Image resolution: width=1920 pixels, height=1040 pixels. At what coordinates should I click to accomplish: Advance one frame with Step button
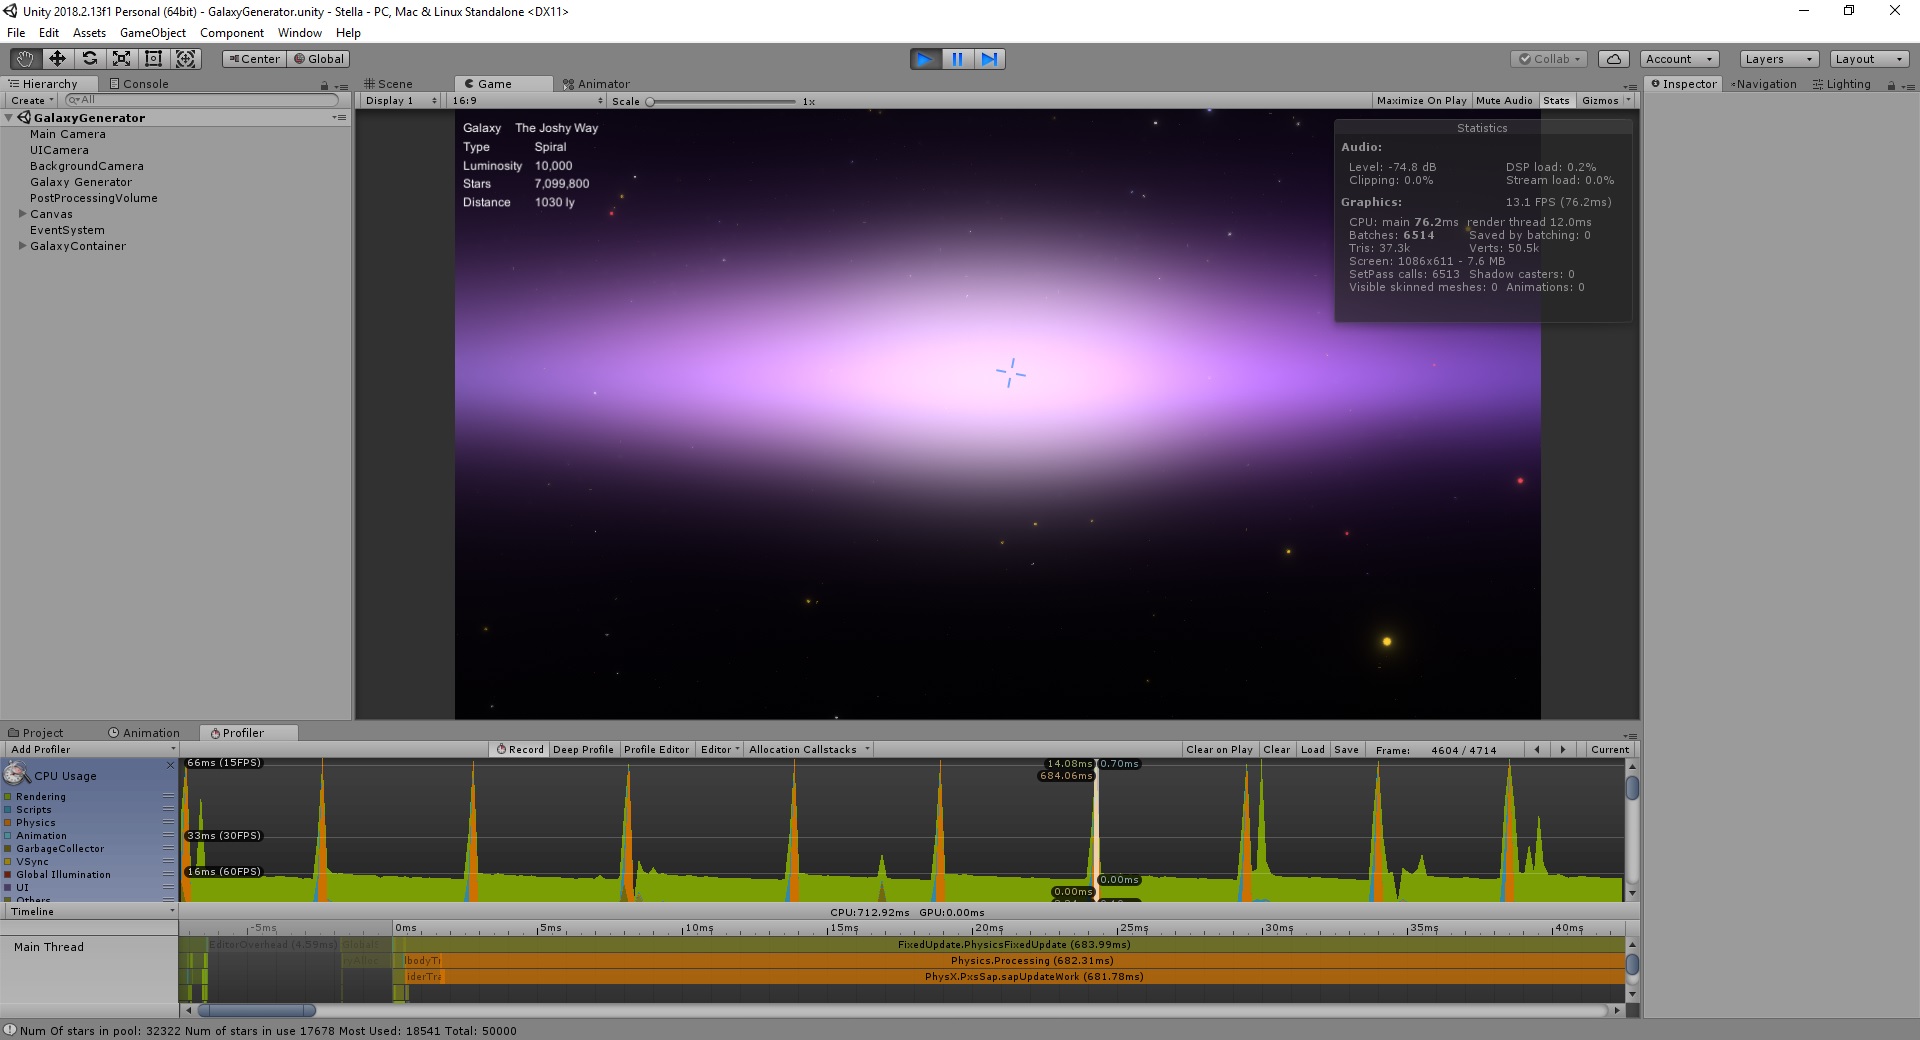pyautogui.click(x=989, y=59)
